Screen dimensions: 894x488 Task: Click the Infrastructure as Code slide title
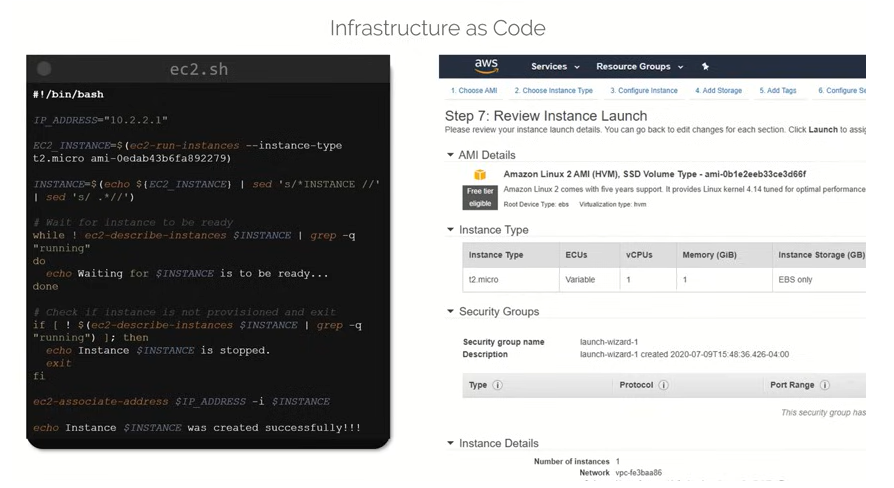pyautogui.click(x=437, y=28)
